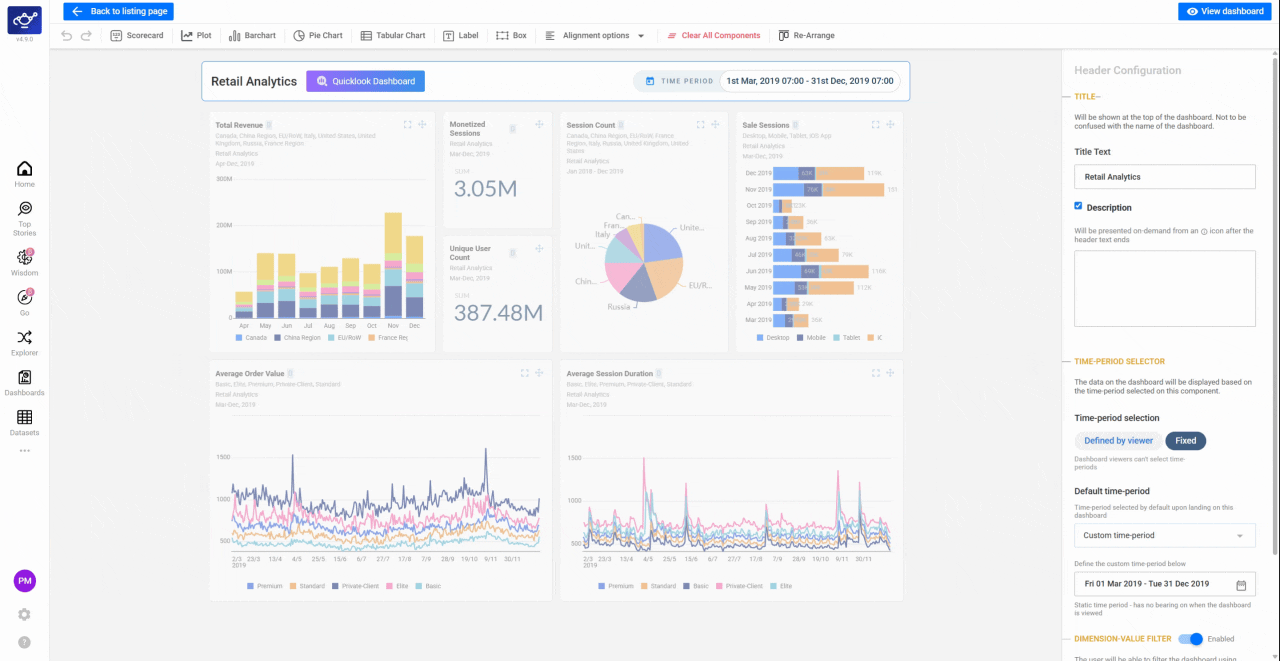Click move handle on Unique User Count

tap(539, 248)
